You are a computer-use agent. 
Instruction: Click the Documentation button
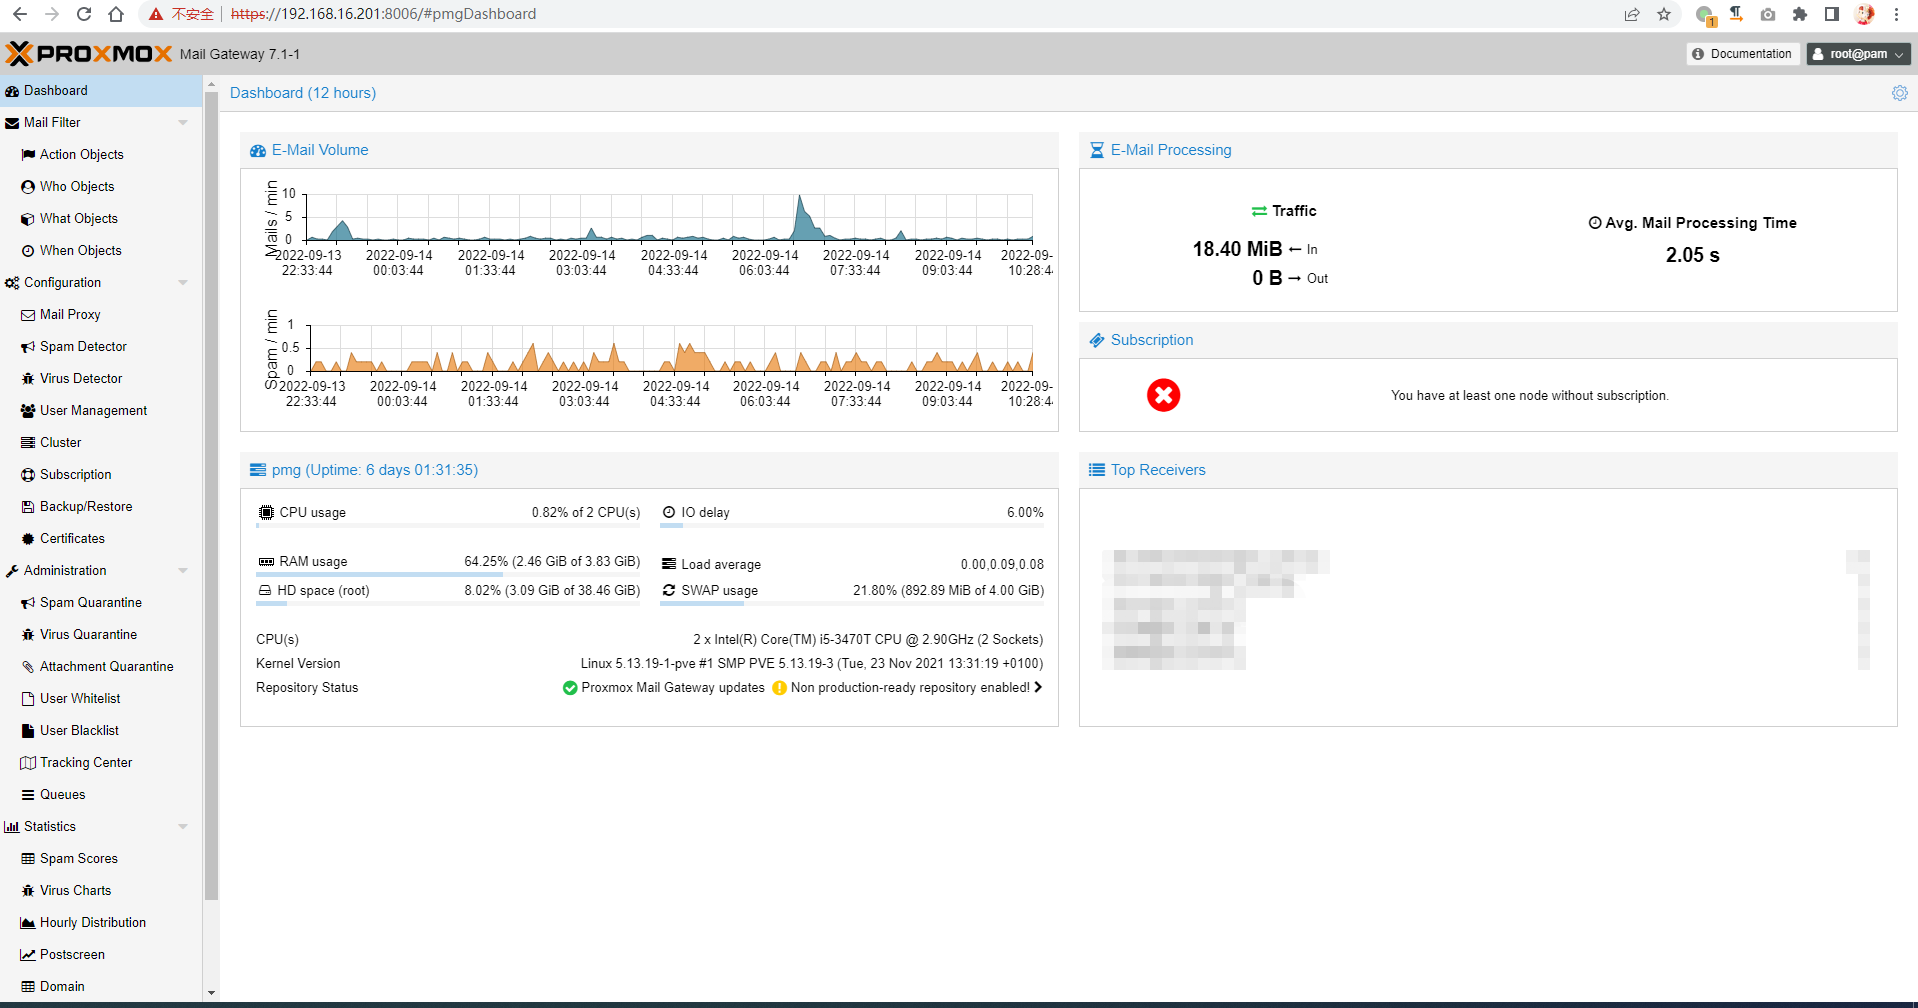1743,53
